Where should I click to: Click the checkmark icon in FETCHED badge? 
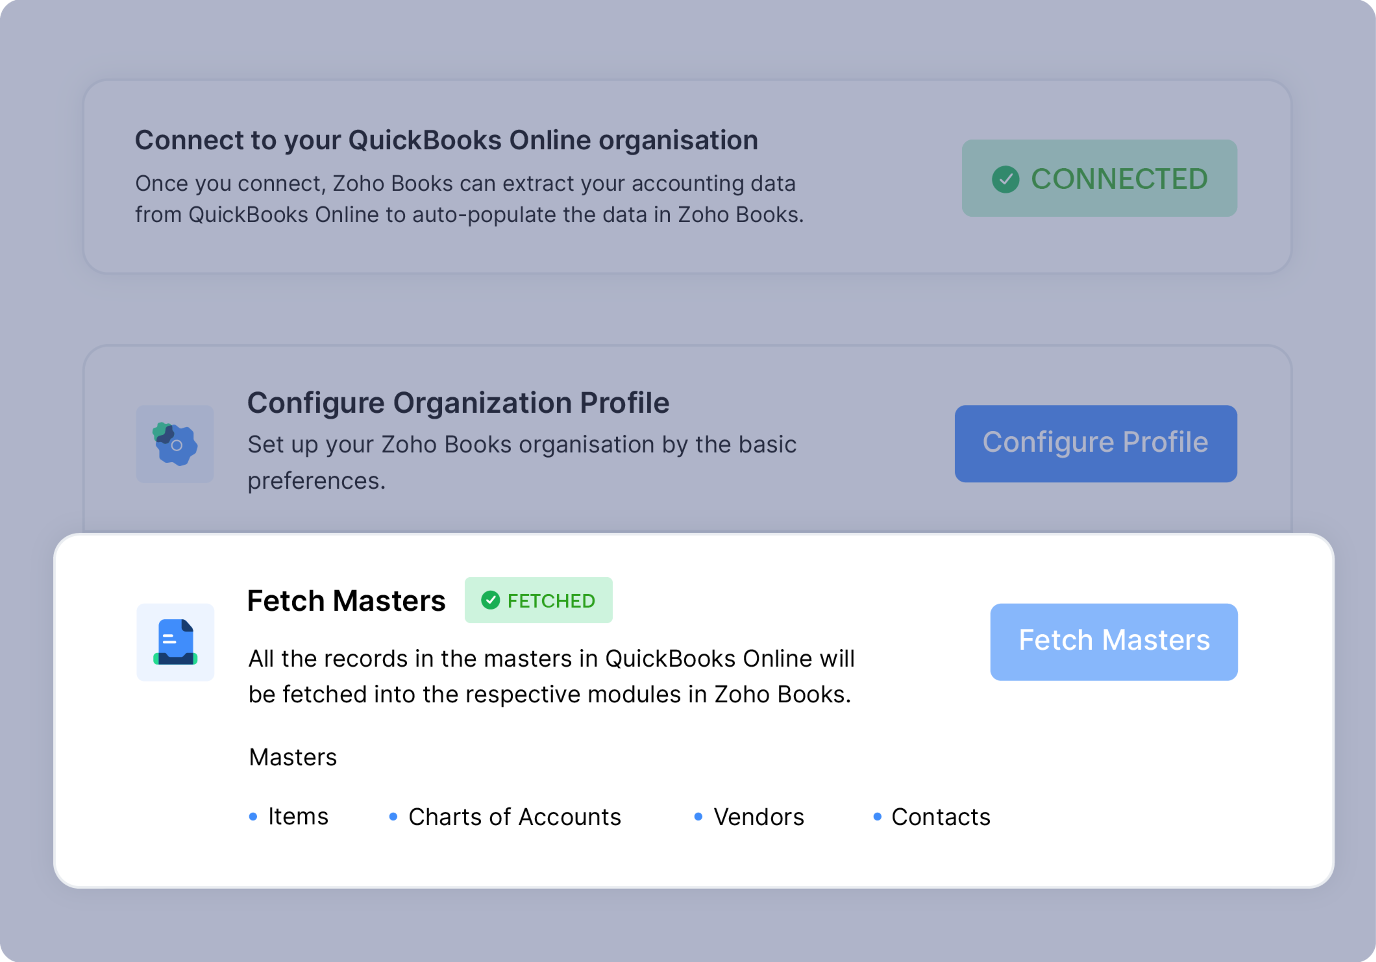point(491,600)
